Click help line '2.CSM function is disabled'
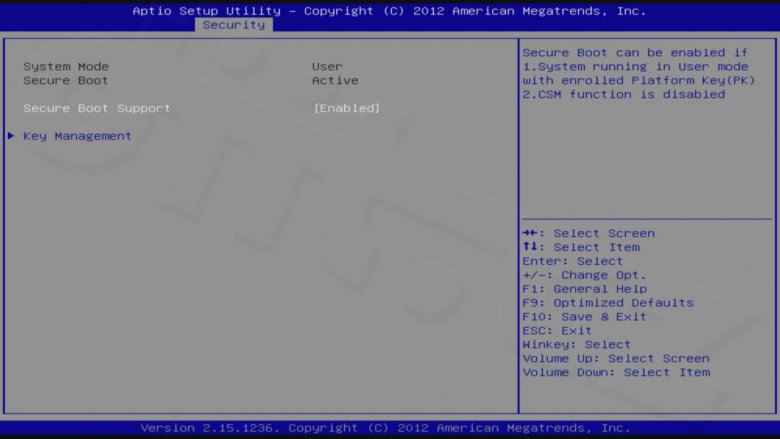Viewport: 780px width, 439px height. (624, 94)
